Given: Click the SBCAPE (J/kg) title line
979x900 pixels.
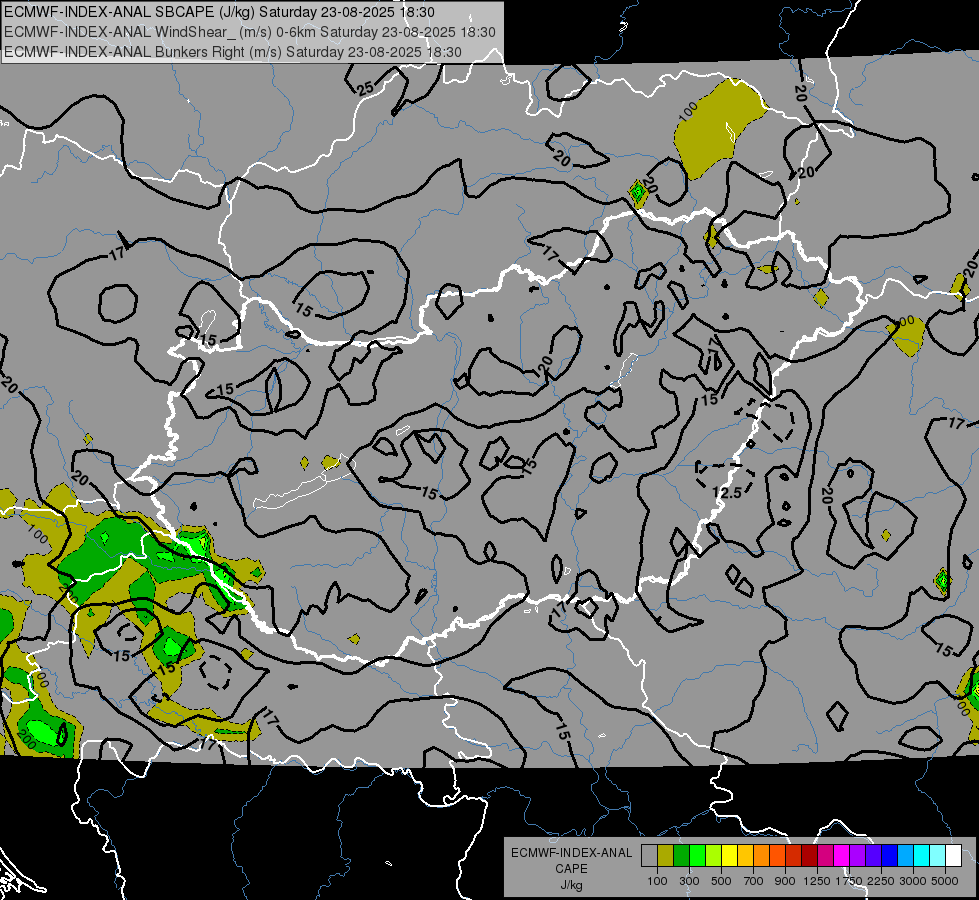Looking at the screenshot, I should 219,12.
